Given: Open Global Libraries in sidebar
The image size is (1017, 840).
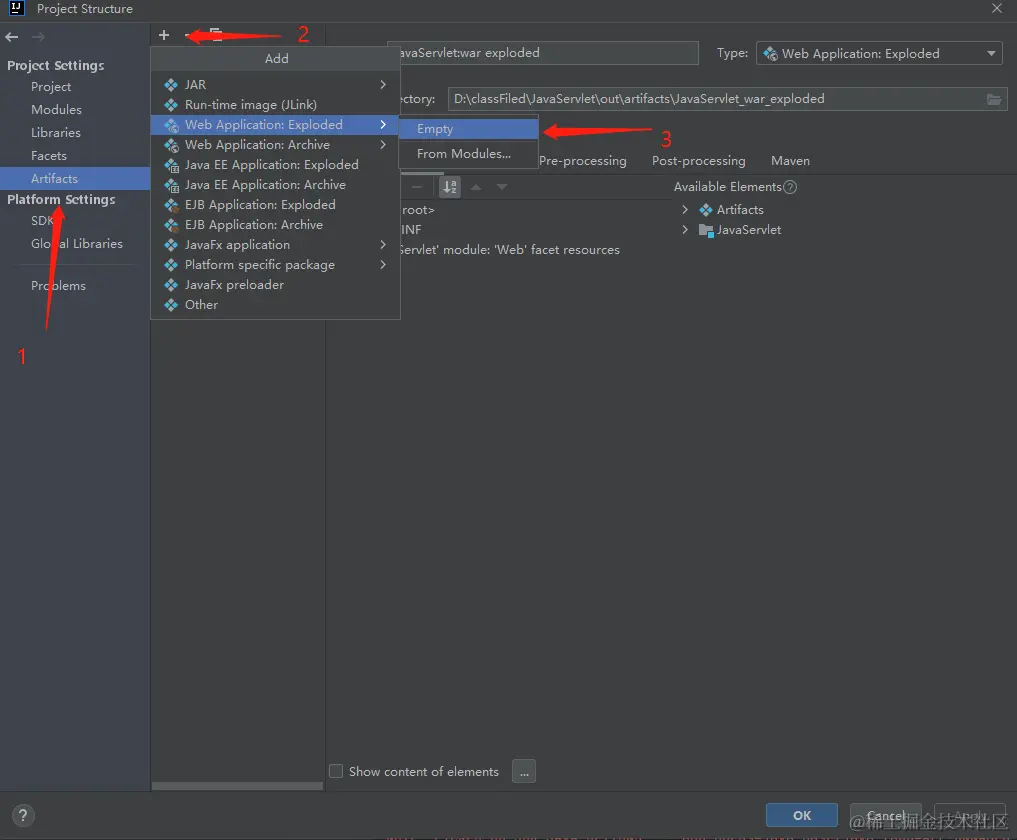Looking at the screenshot, I should [77, 244].
